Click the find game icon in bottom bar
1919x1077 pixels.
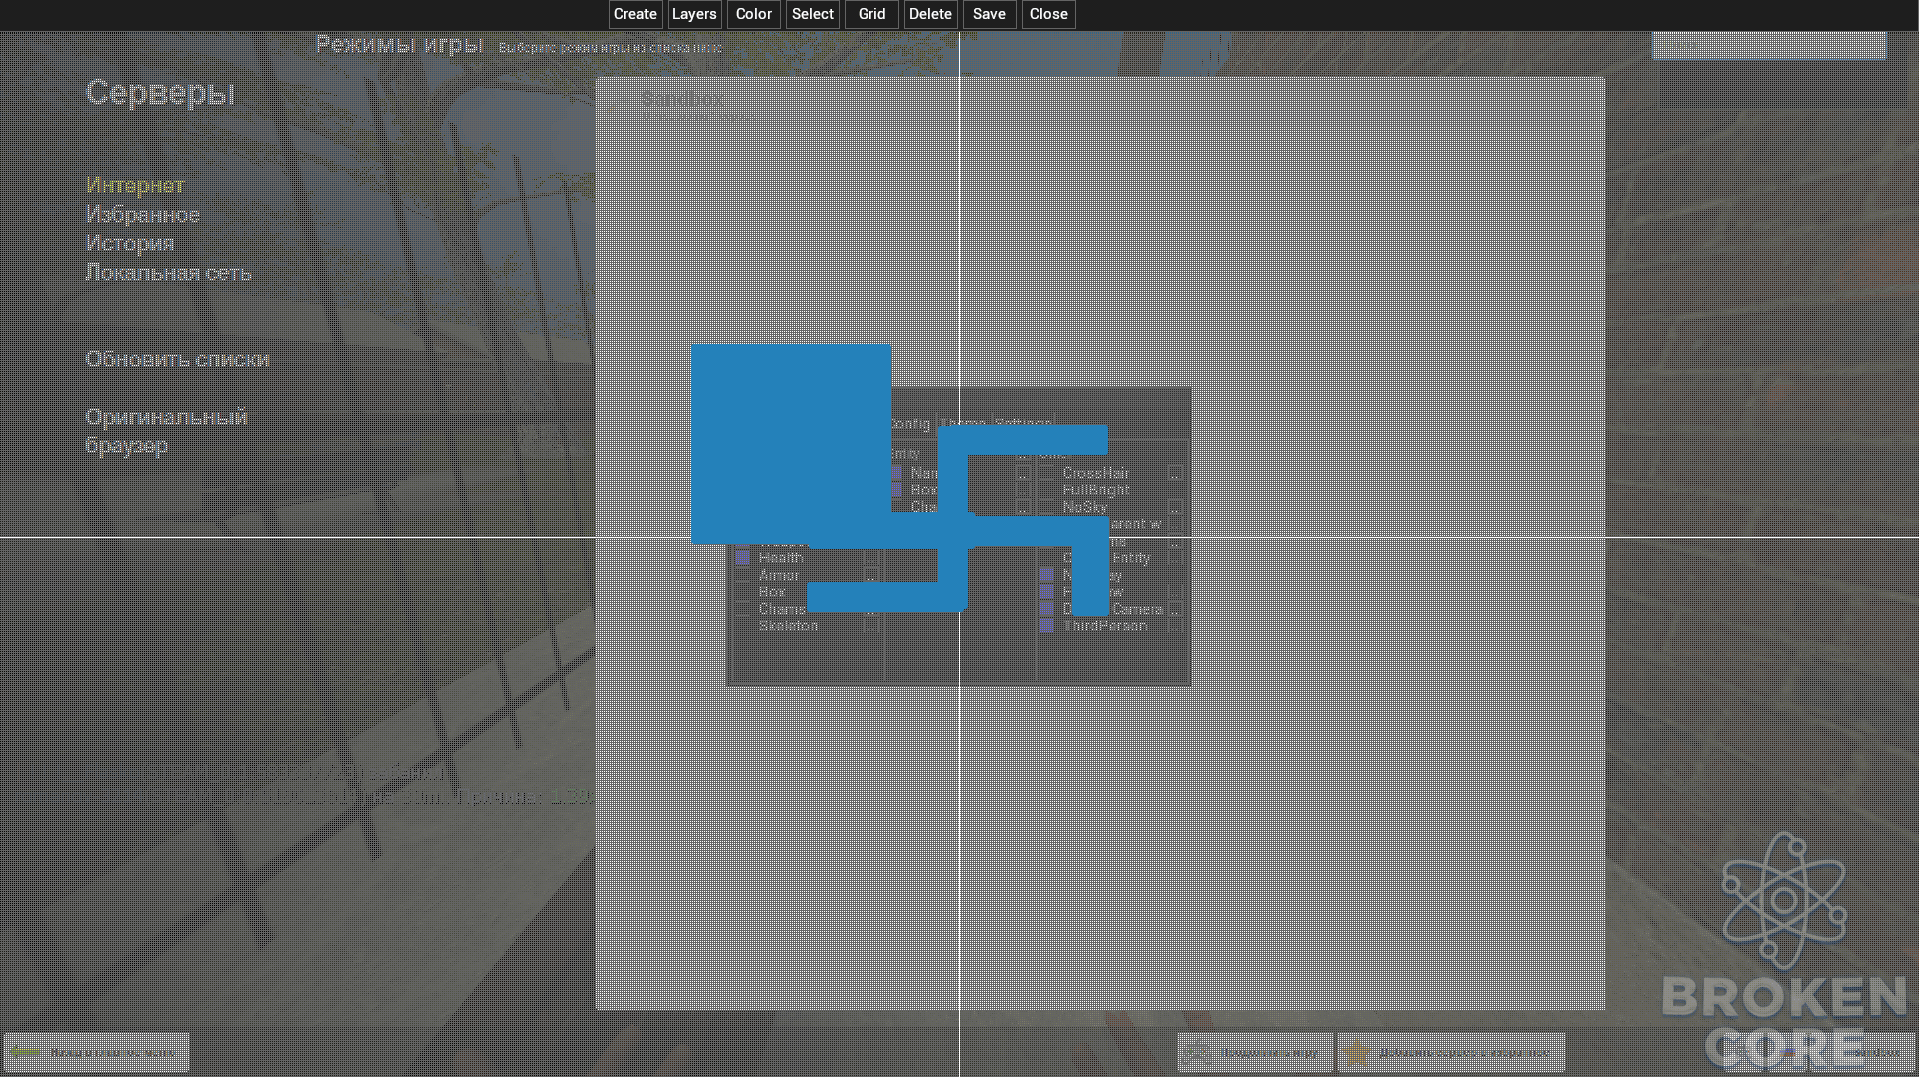pos(1198,1052)
